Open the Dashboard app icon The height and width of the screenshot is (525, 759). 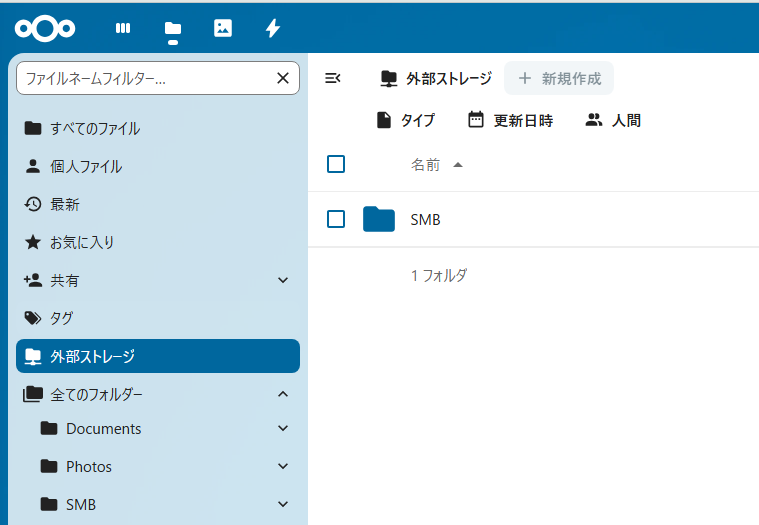123,28
